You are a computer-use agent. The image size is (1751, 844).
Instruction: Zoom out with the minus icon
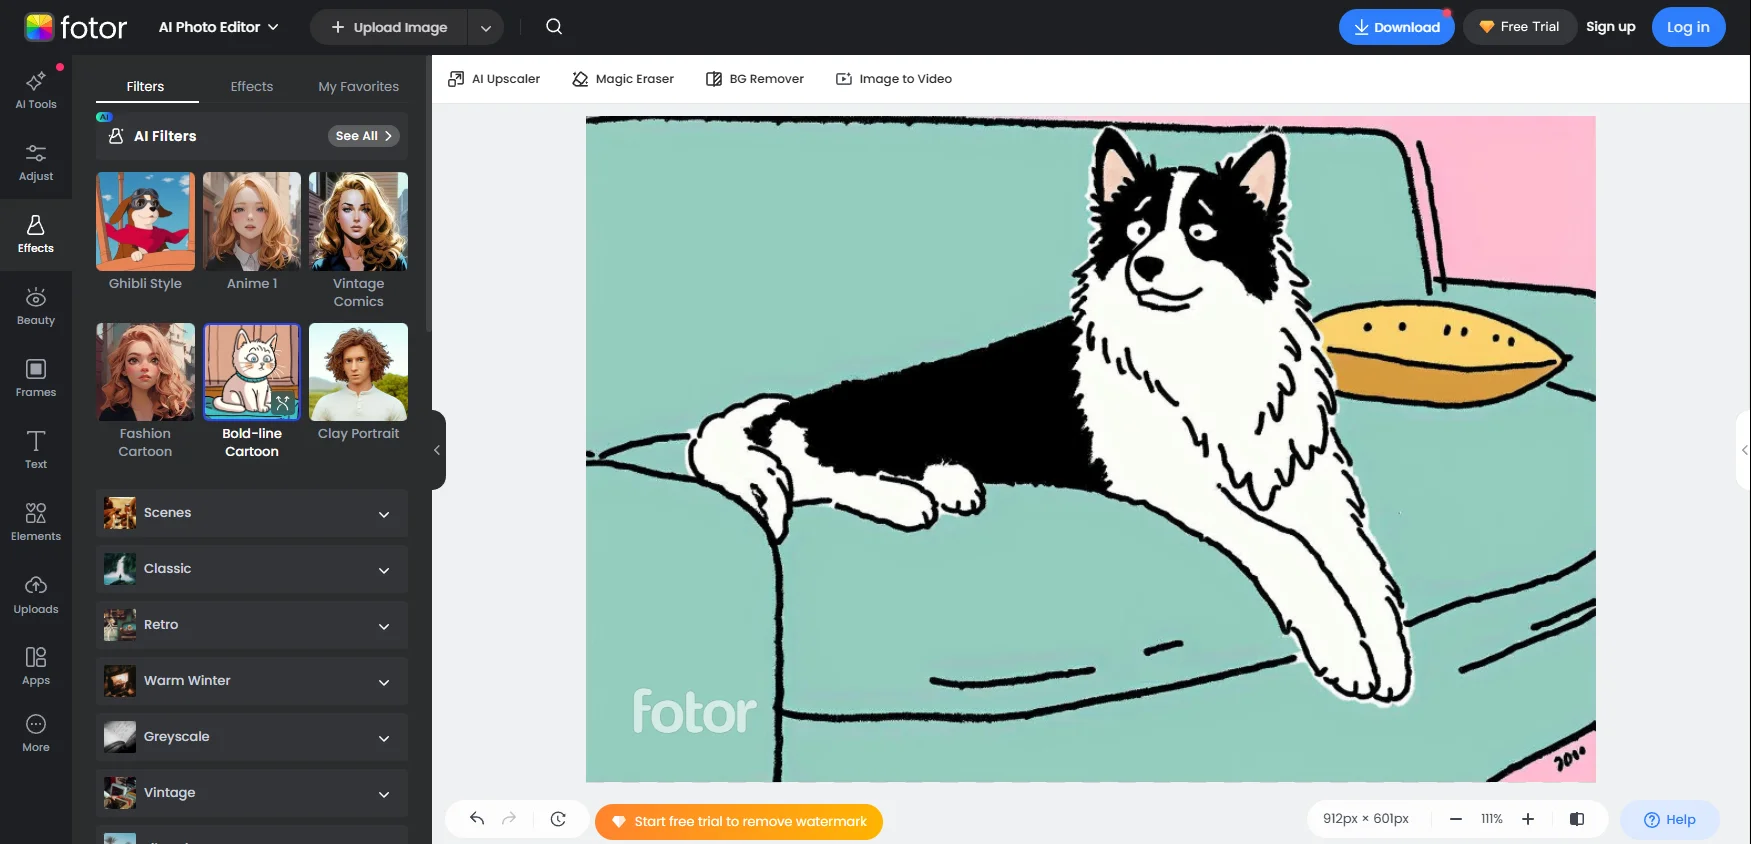tap(1456, 819)
